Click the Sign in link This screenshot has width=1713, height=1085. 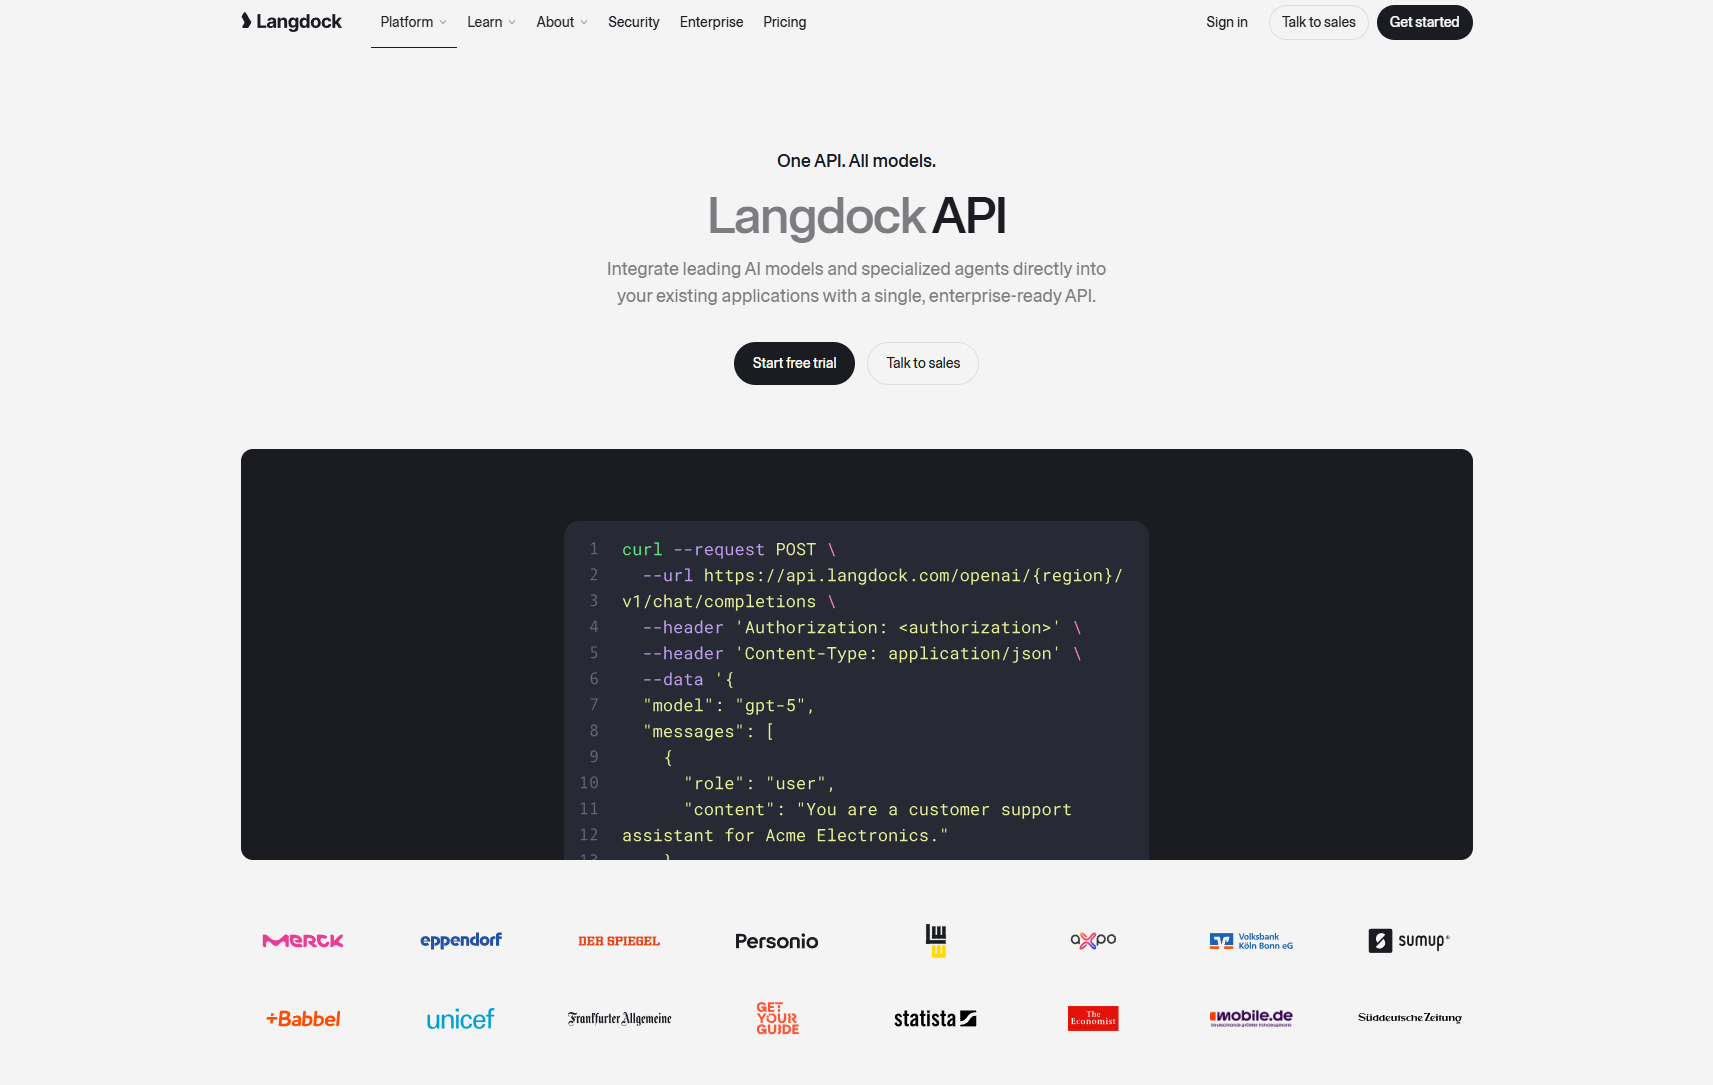click(x=1227, y=22)
